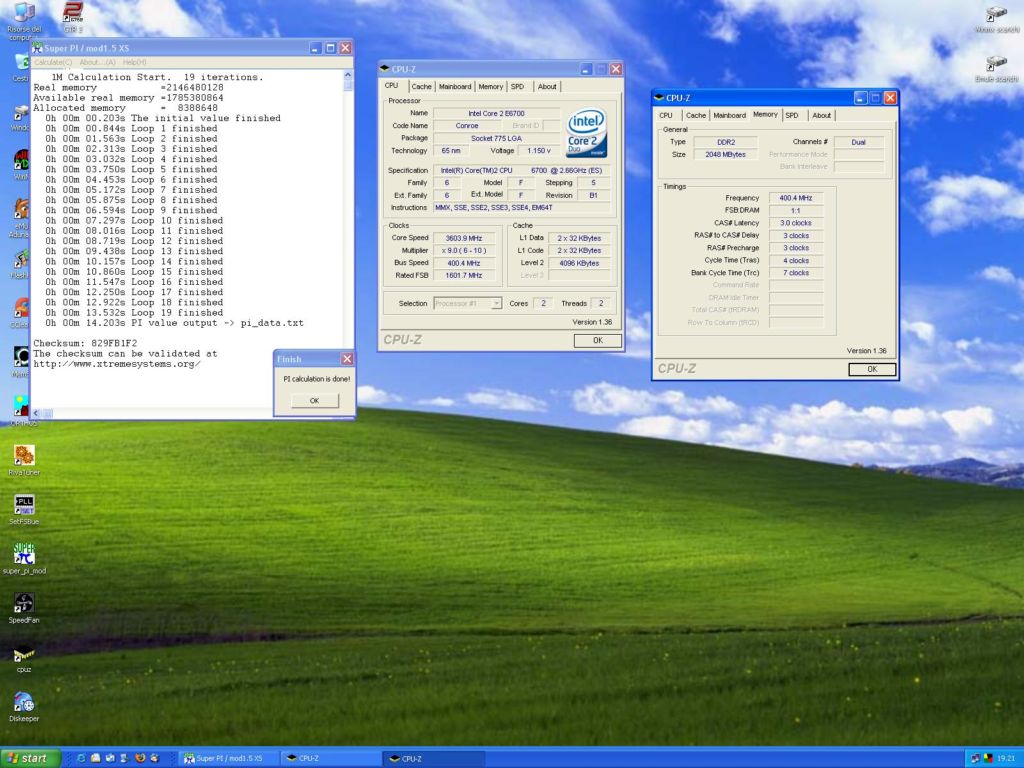Click the CAS# Latency value 3.0 clocks
The width and height of the screenshot is (1024, 768).
(795, 223)
